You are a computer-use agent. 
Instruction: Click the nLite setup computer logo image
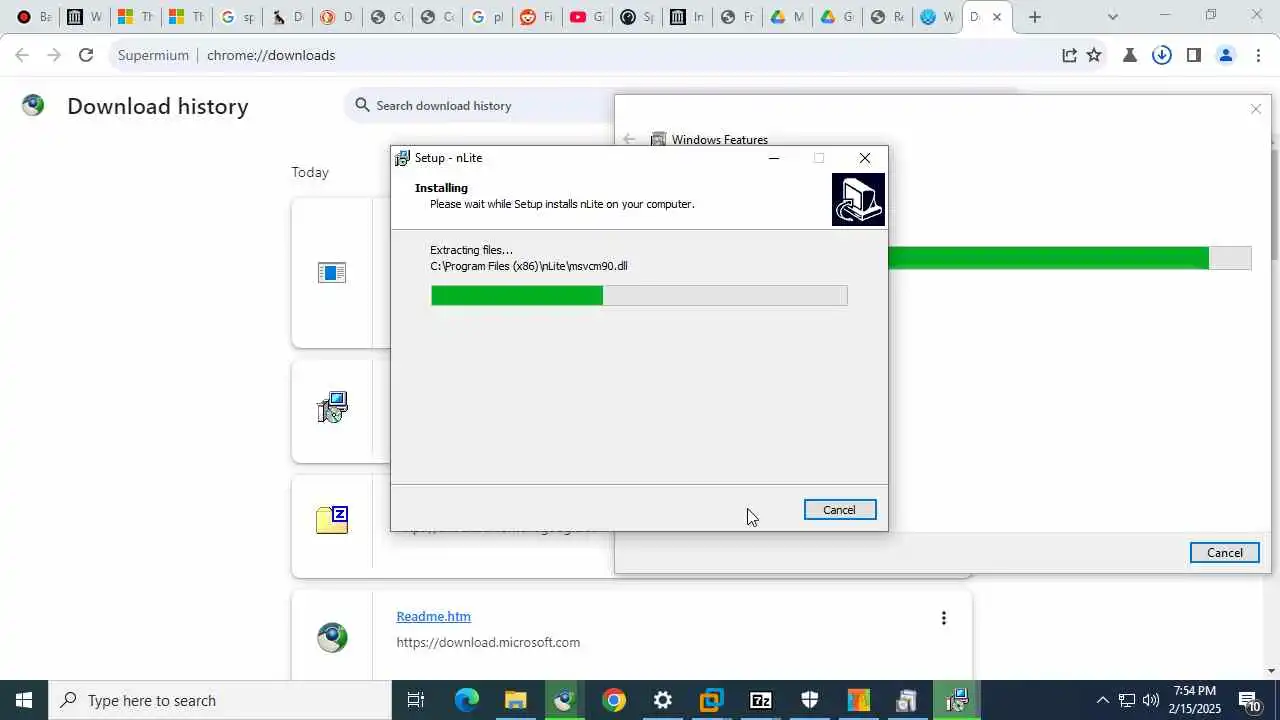click(858, 200)
